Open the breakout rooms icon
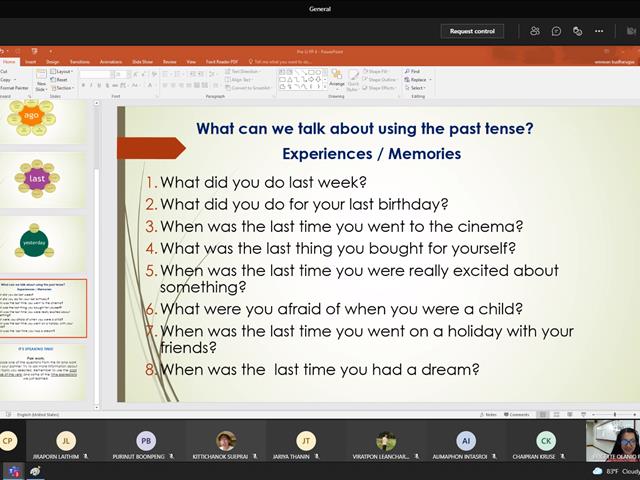Viewport: 640px width, 480px height. (577, 31)
